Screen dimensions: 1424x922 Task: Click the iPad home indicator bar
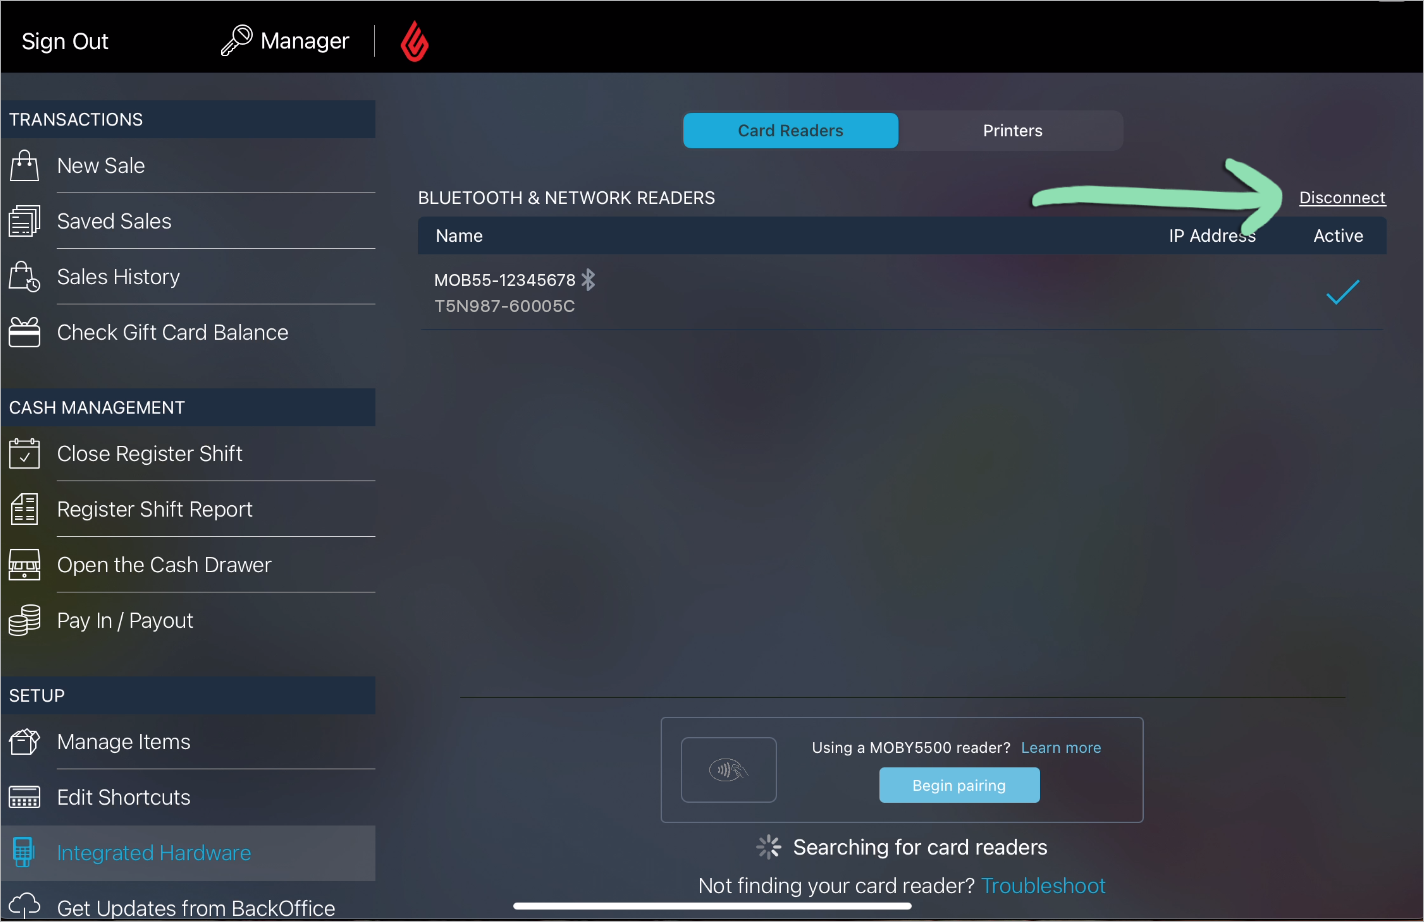(712, 906)
